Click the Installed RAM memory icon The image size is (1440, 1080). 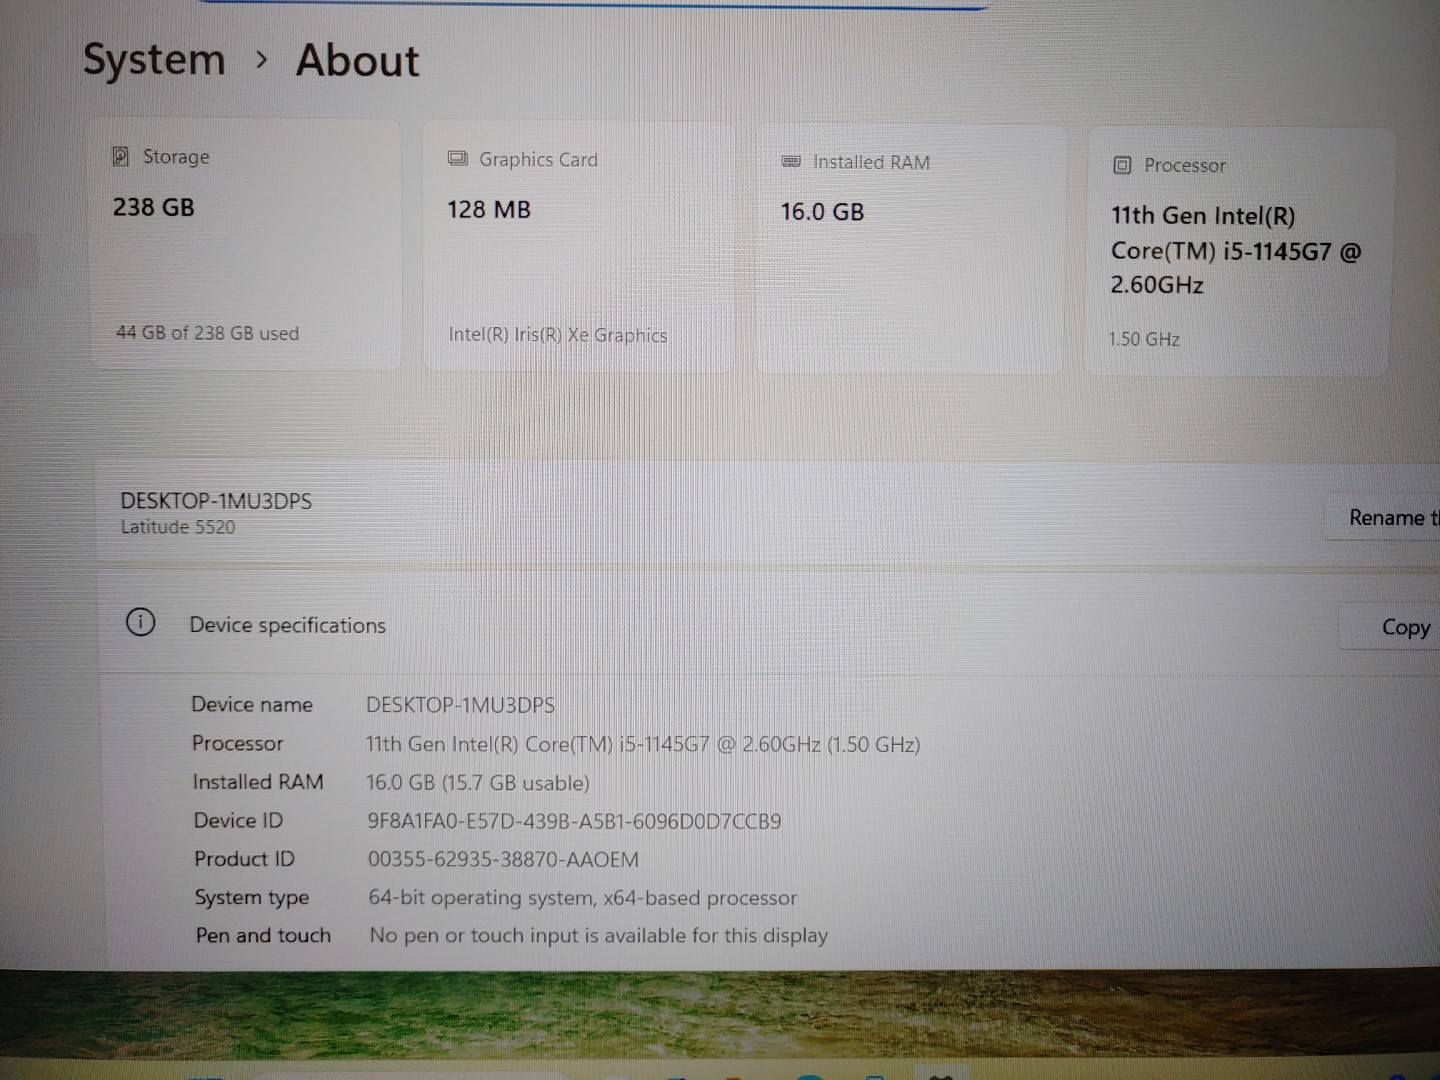click(x=791, y=162)
